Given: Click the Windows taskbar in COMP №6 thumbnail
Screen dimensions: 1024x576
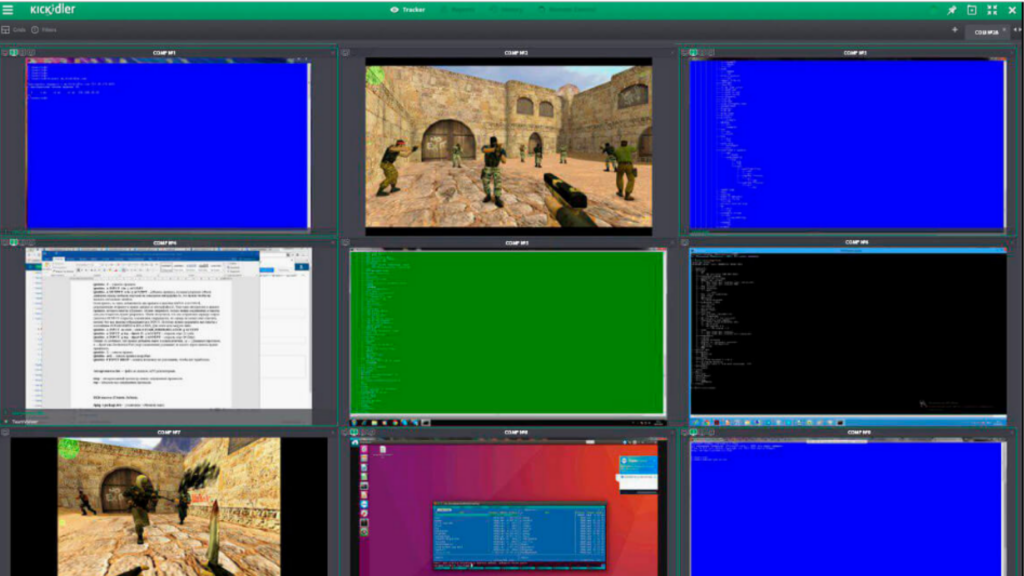Looking at the screenshot, I should 848,422.
